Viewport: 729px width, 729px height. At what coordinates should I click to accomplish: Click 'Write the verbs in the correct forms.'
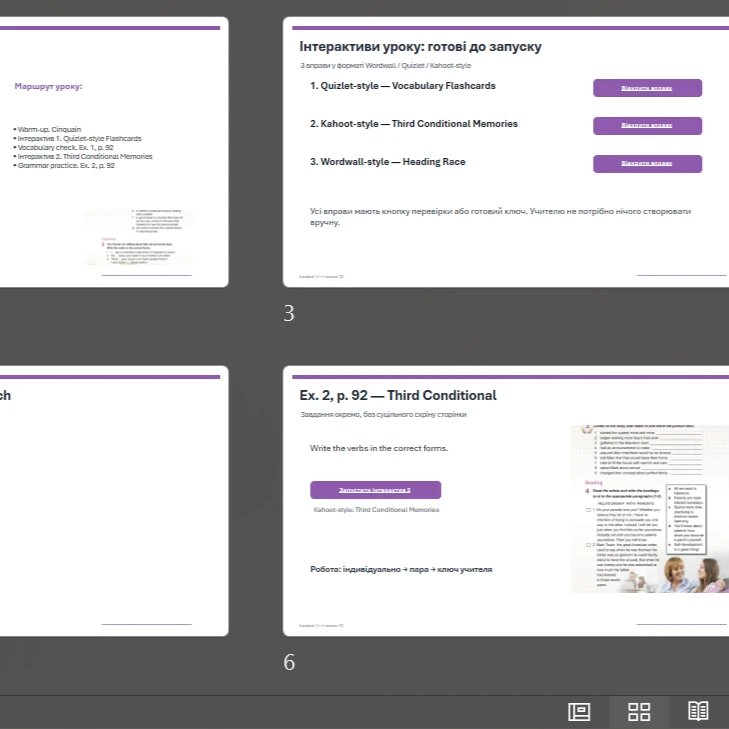(x=379, y=448)
